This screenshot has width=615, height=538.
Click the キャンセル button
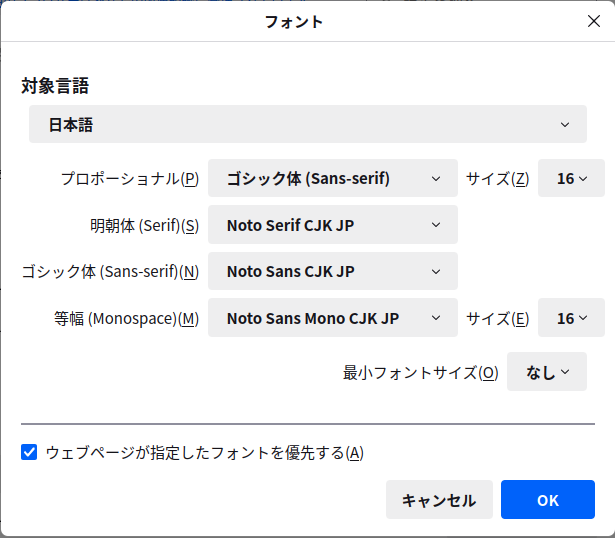439,500
